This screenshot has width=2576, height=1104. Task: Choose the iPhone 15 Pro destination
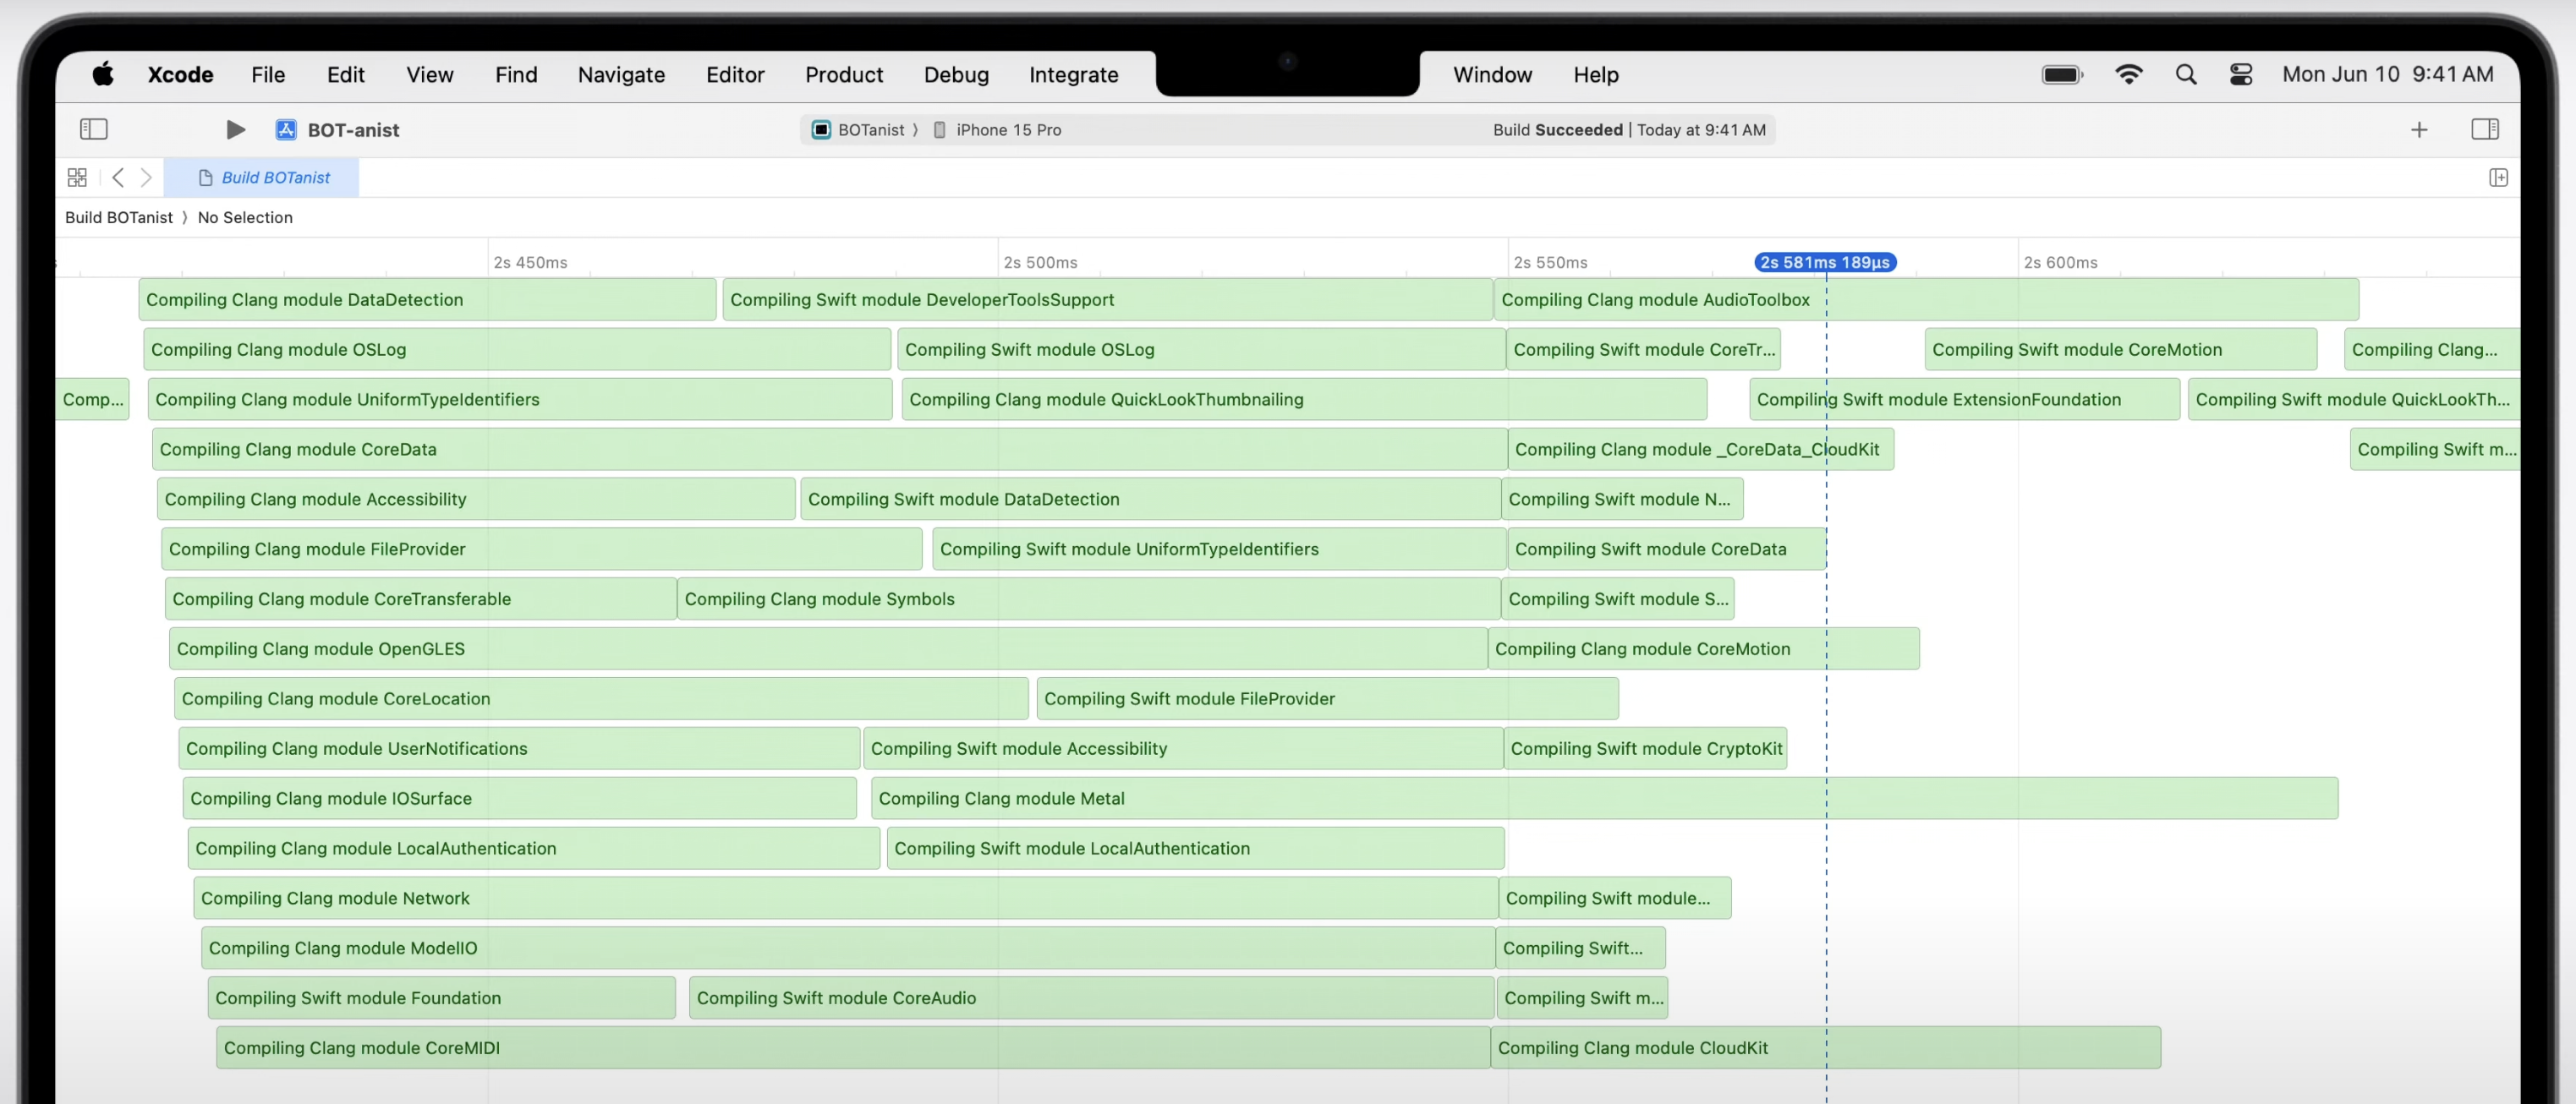point(1007,129)
